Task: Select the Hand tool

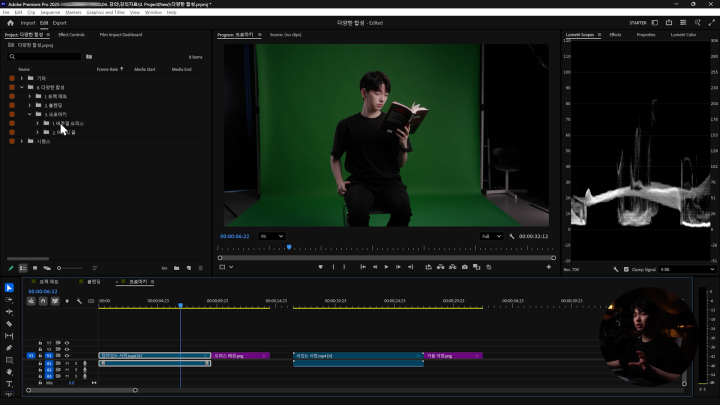Action: 9,371
